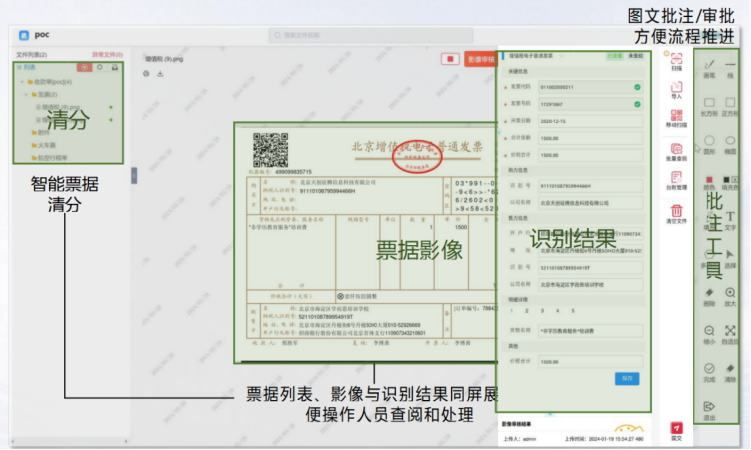Open the 文件列表(2) tab
The image size is (751, 450).
[x=32, y=55]
